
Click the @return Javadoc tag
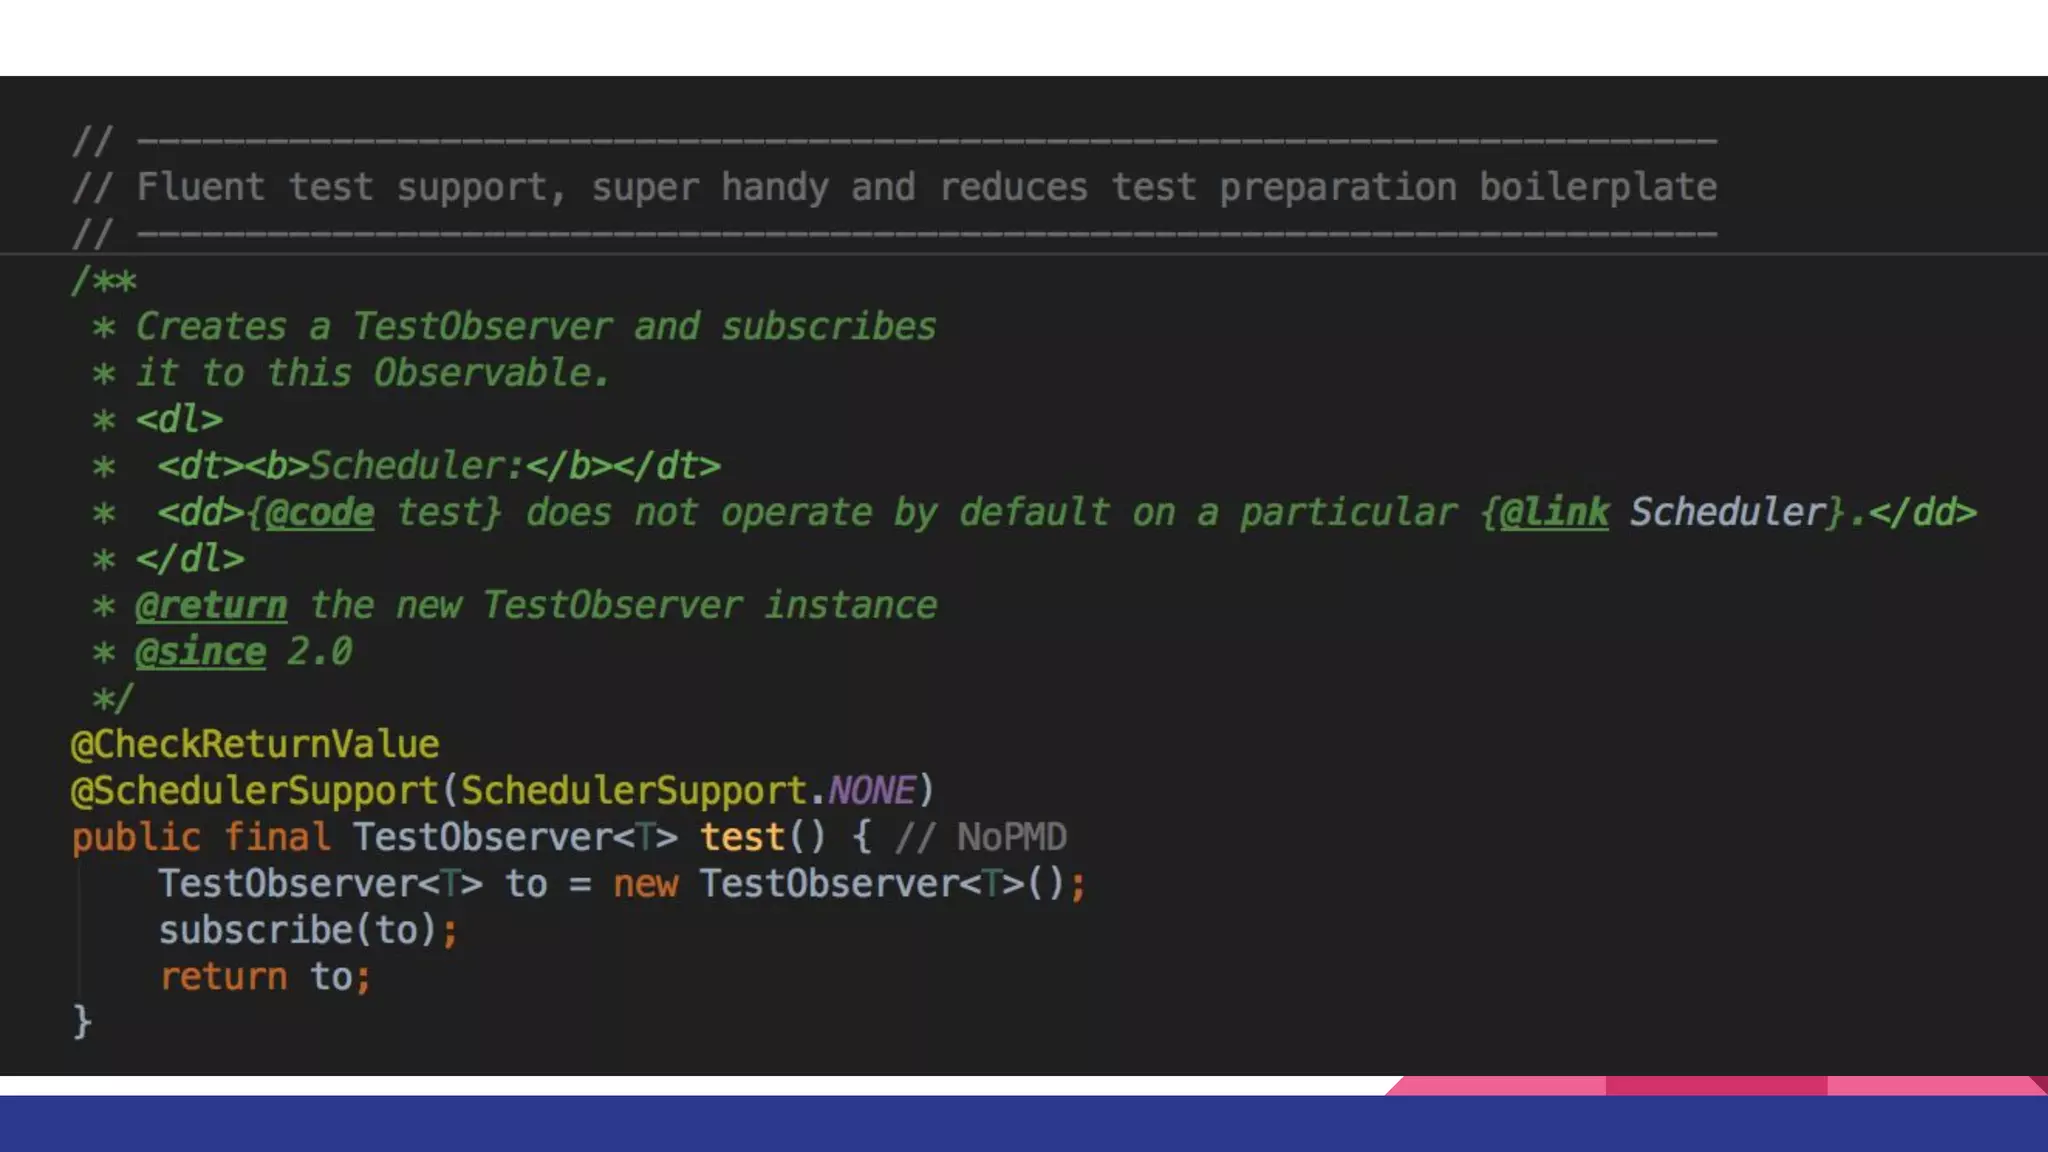211,605
